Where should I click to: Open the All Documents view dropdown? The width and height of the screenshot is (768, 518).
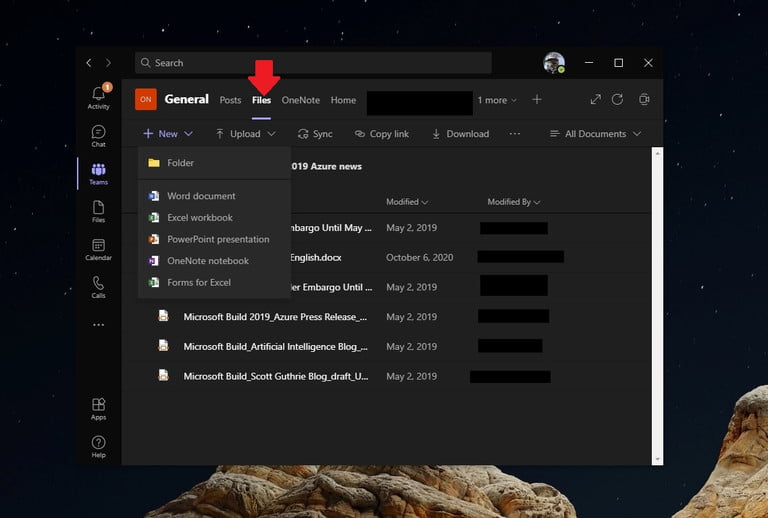595,134
